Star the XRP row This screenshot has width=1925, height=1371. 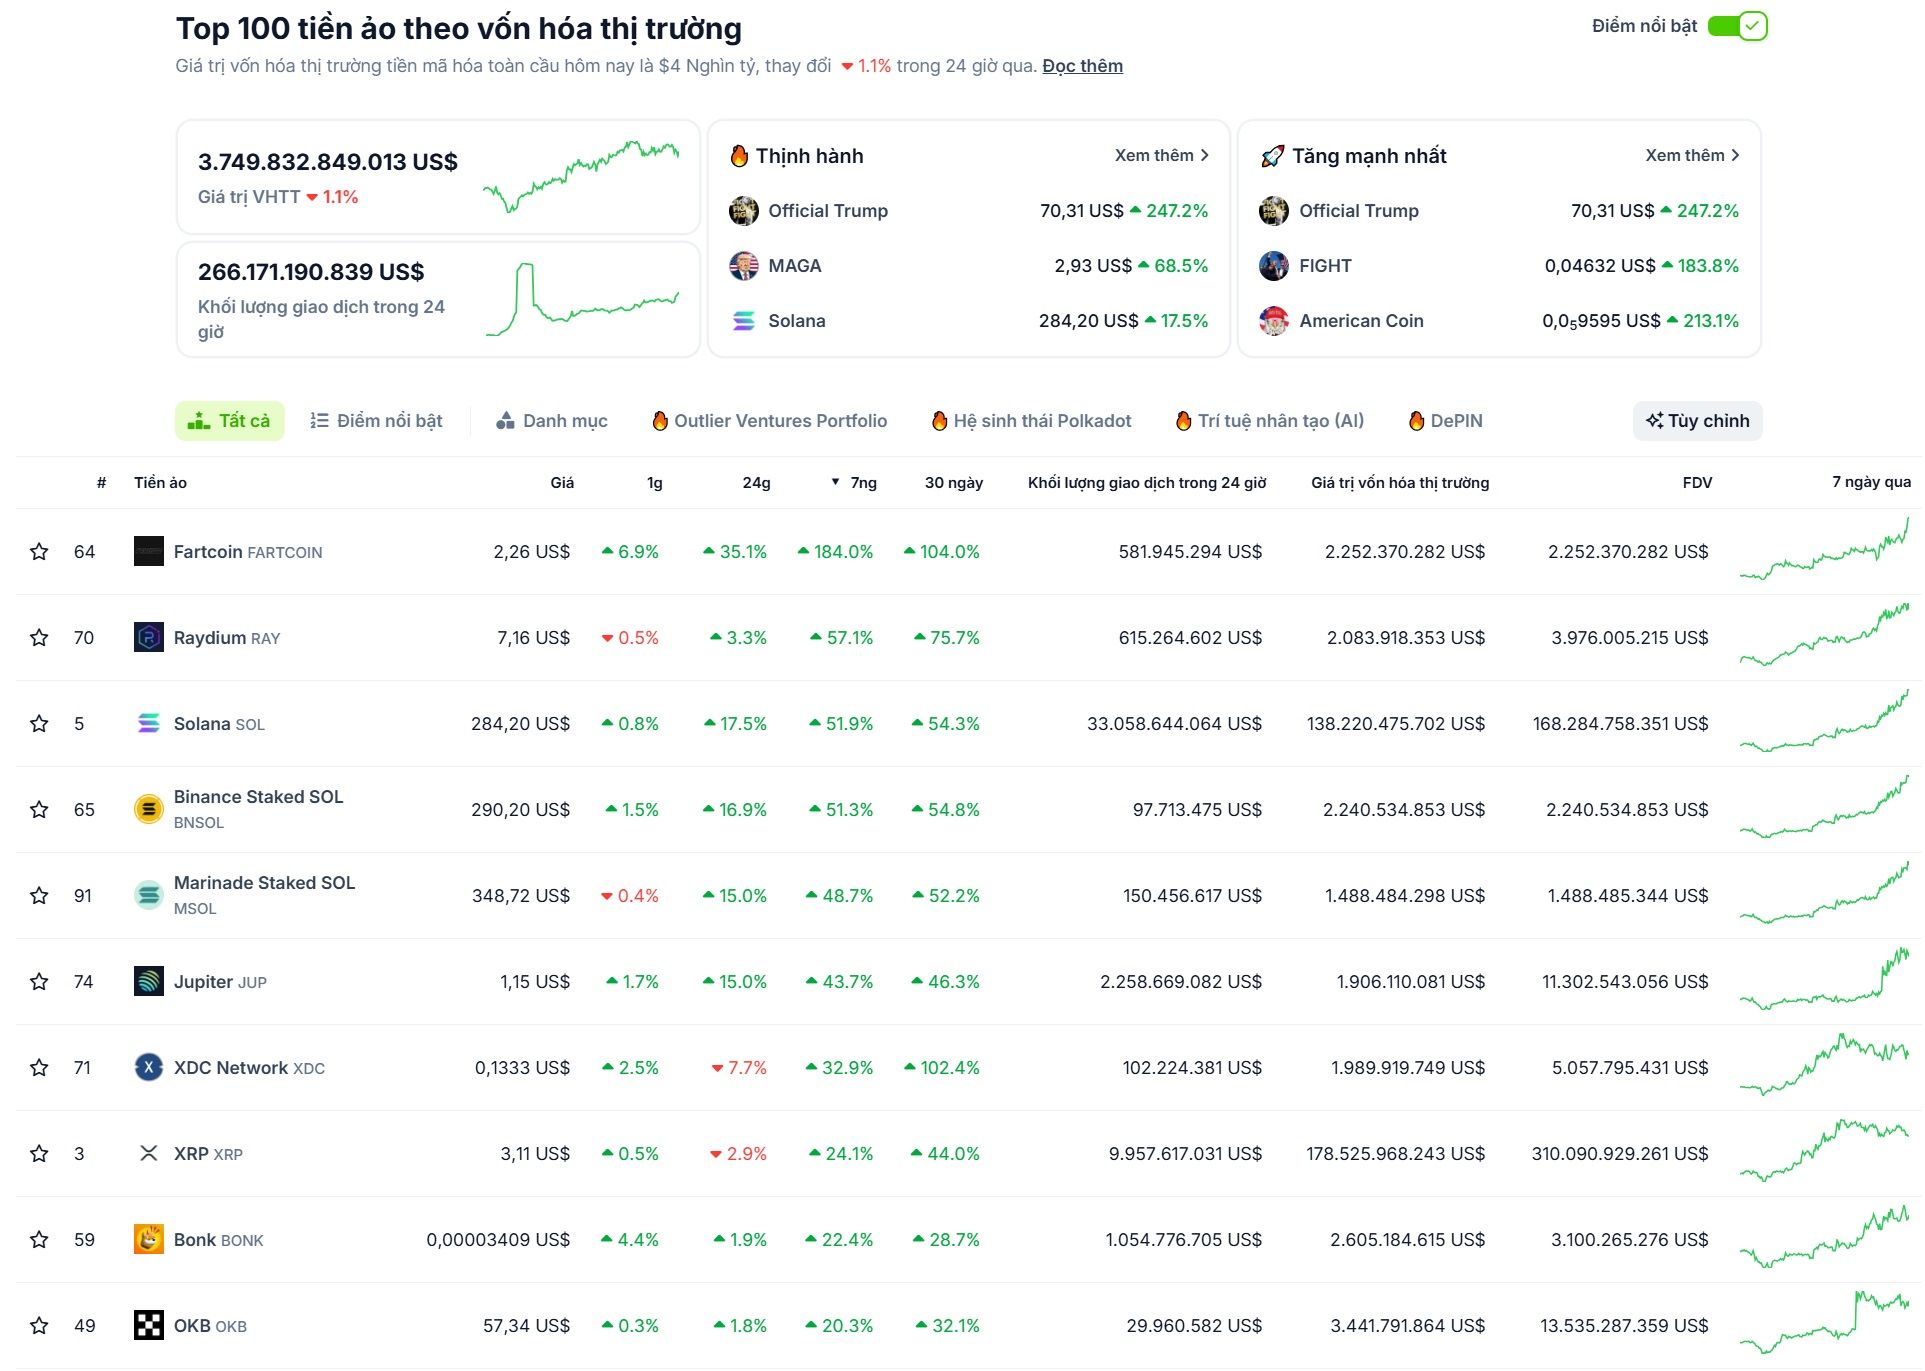[x=39, y=1154]
